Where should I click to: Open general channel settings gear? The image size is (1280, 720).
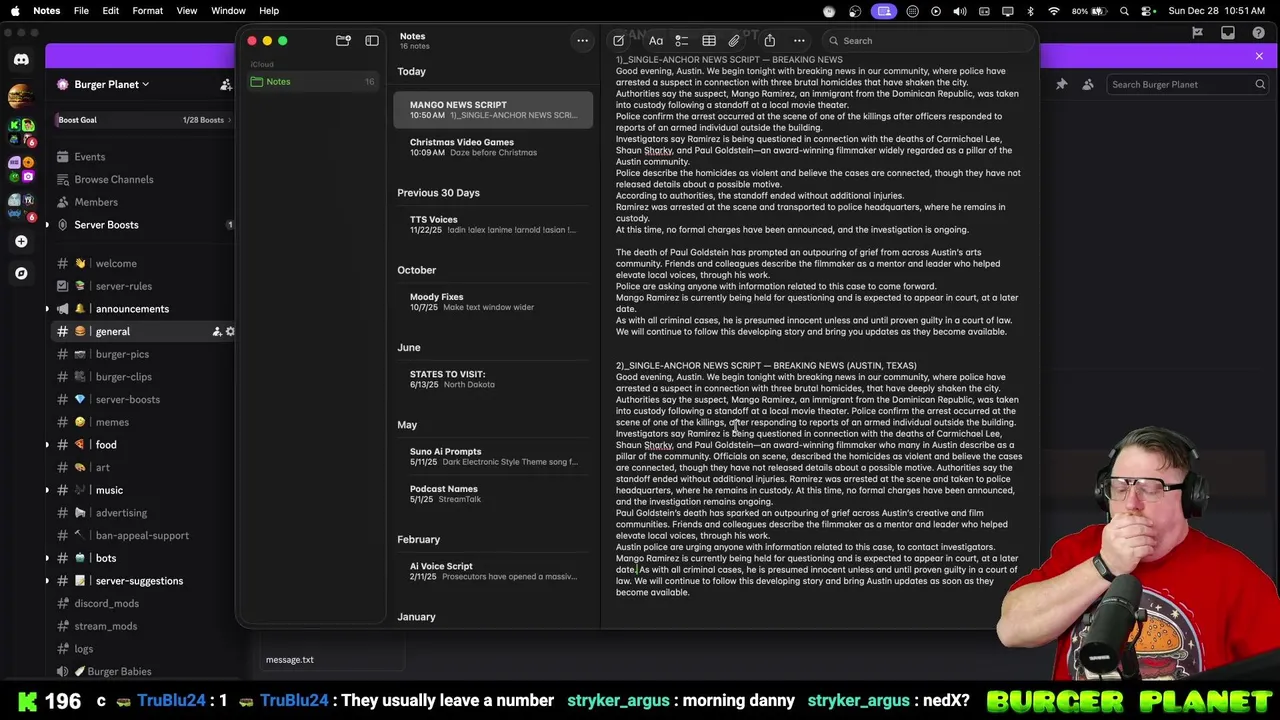(230, 332)
